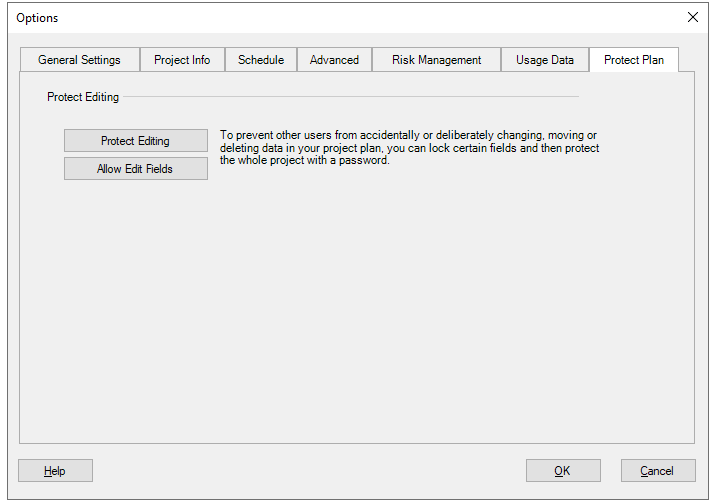Confirm changes with the OK button

tap(563, 471)
